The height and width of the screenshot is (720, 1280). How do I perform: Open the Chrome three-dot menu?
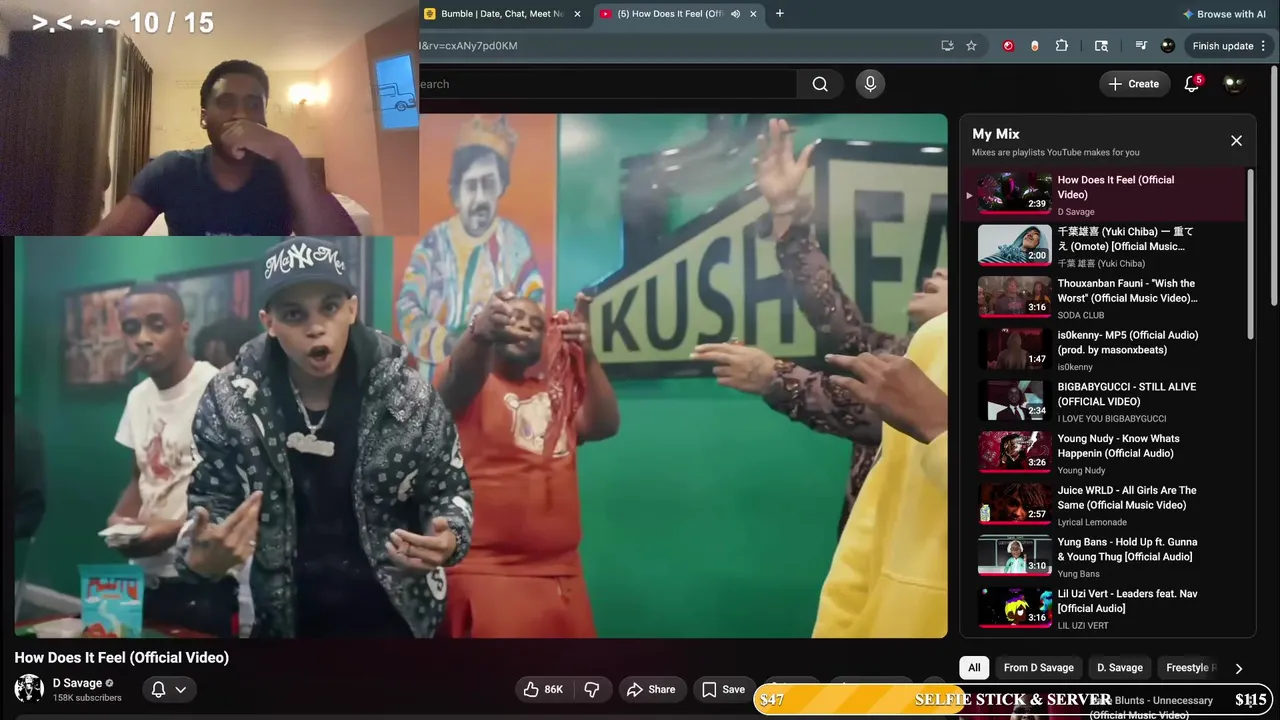pyautogui.click(x=1263, y=46)
